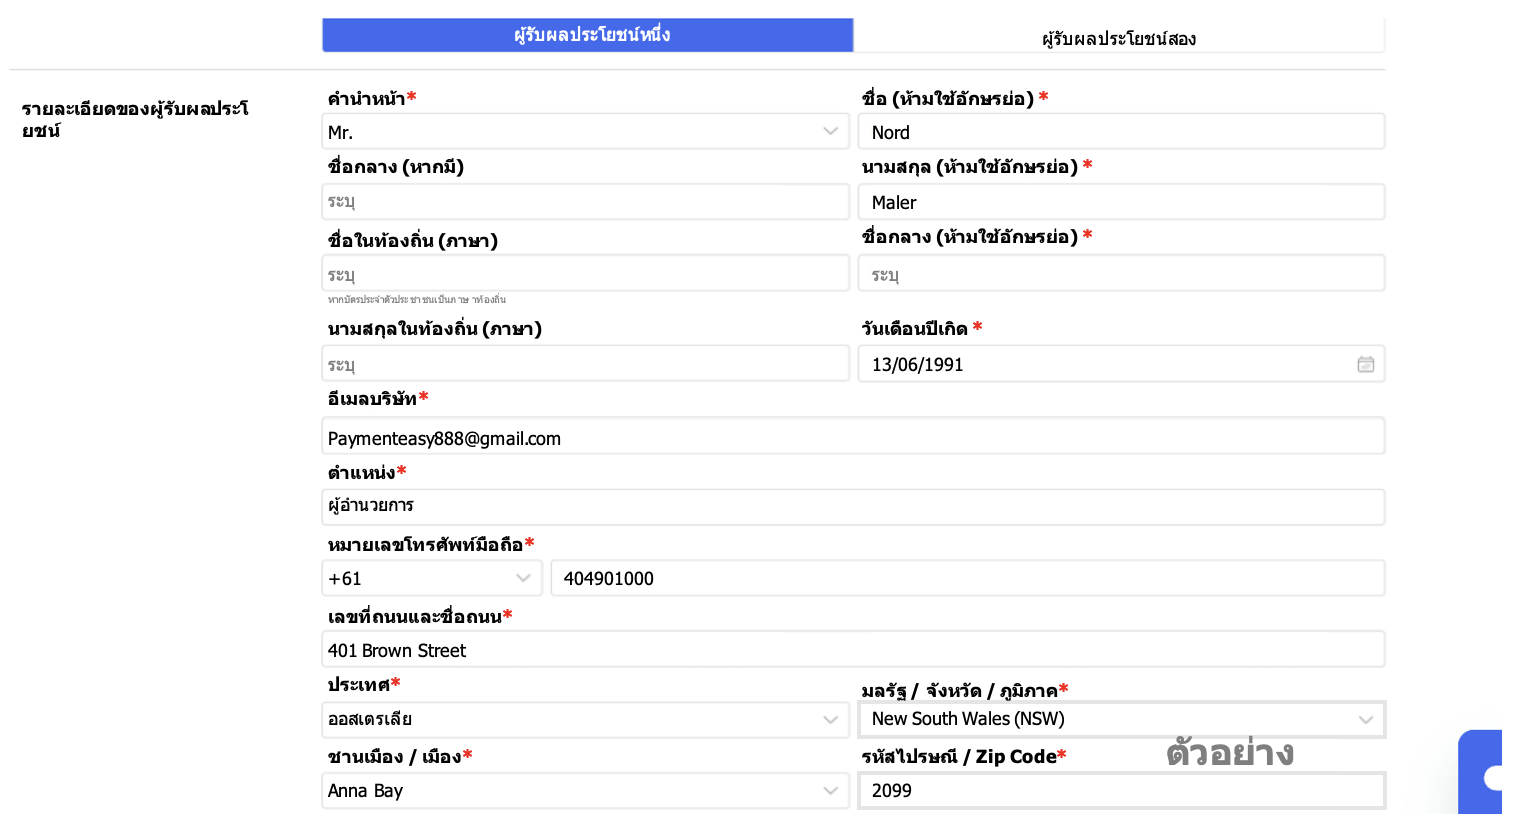This screenshot has height=830, width=1522.
Task: Open the calendar icon in date field
Action: coord(1365,364)
